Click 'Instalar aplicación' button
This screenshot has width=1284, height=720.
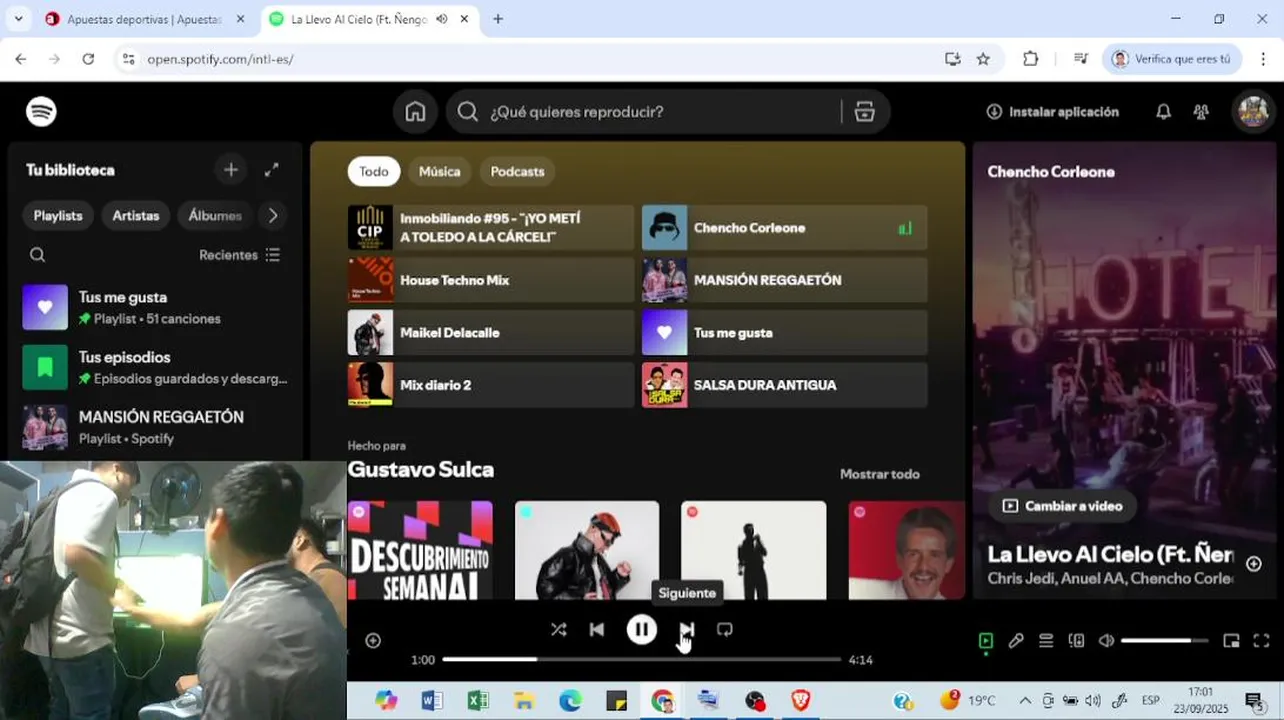coord(1053,112)
